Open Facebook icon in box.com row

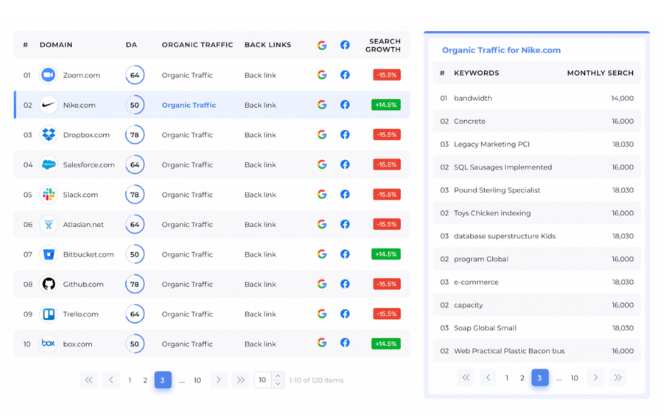345,342
